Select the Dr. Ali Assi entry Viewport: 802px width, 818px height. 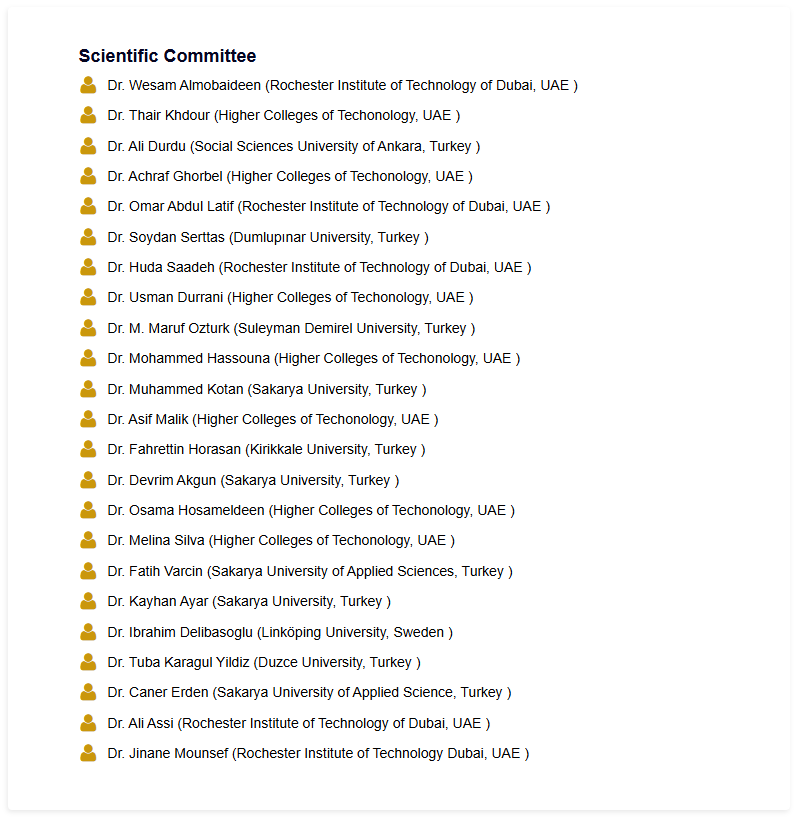point(298,723)
